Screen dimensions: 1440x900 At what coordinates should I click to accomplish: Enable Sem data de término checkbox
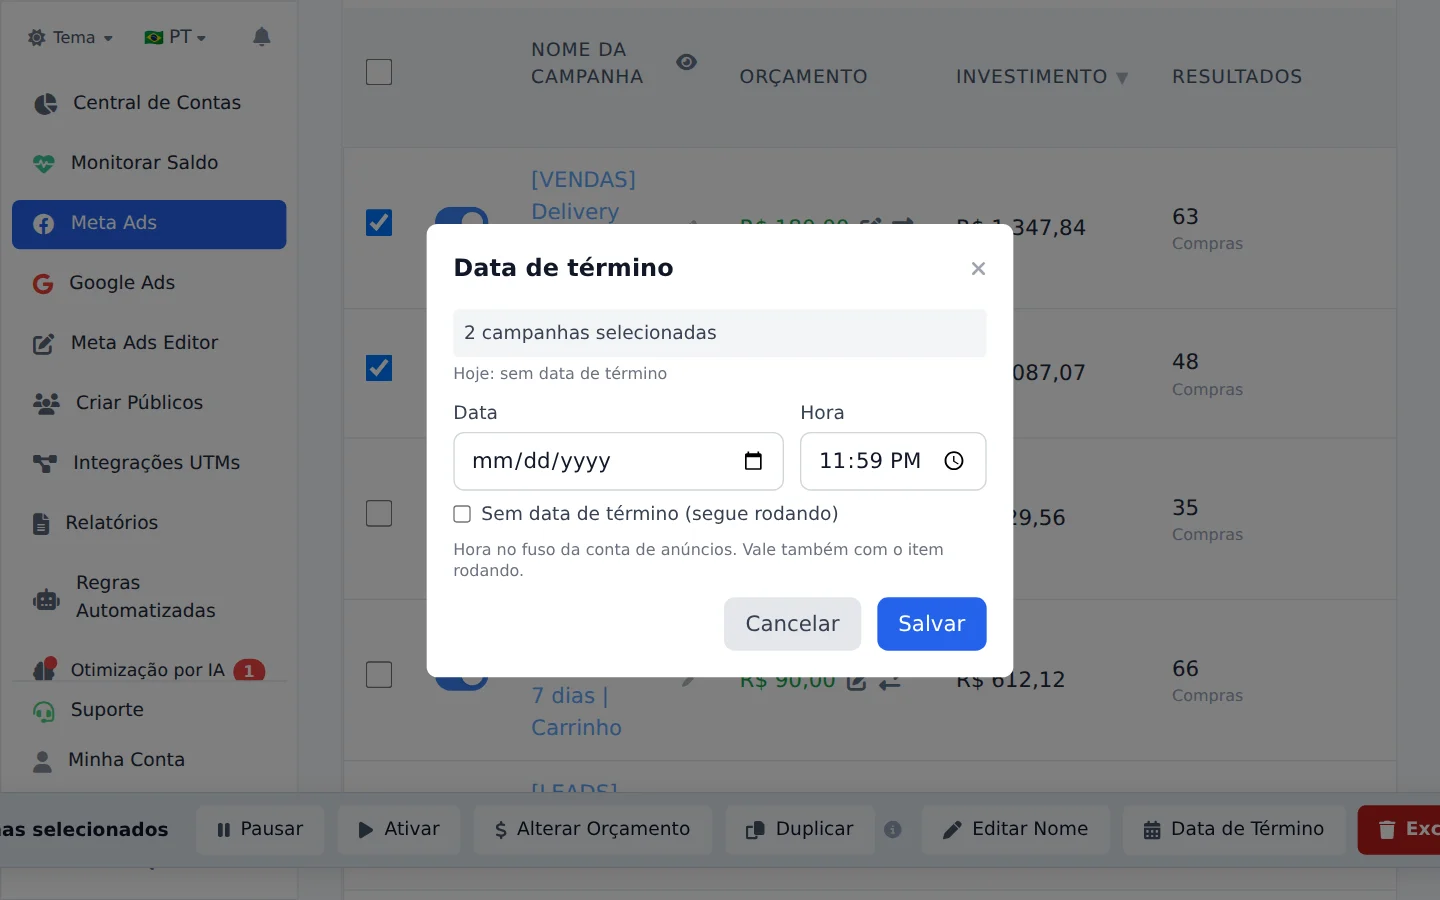pyautogui.click(x=462, y=514)
